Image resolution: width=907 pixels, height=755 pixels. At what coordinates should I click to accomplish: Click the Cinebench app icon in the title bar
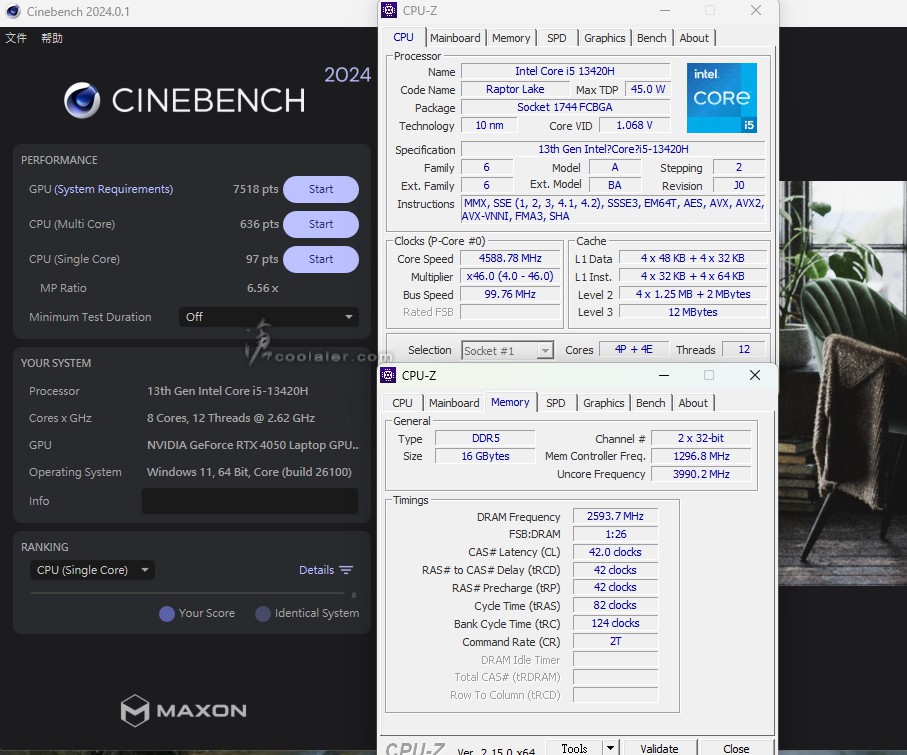13,11
